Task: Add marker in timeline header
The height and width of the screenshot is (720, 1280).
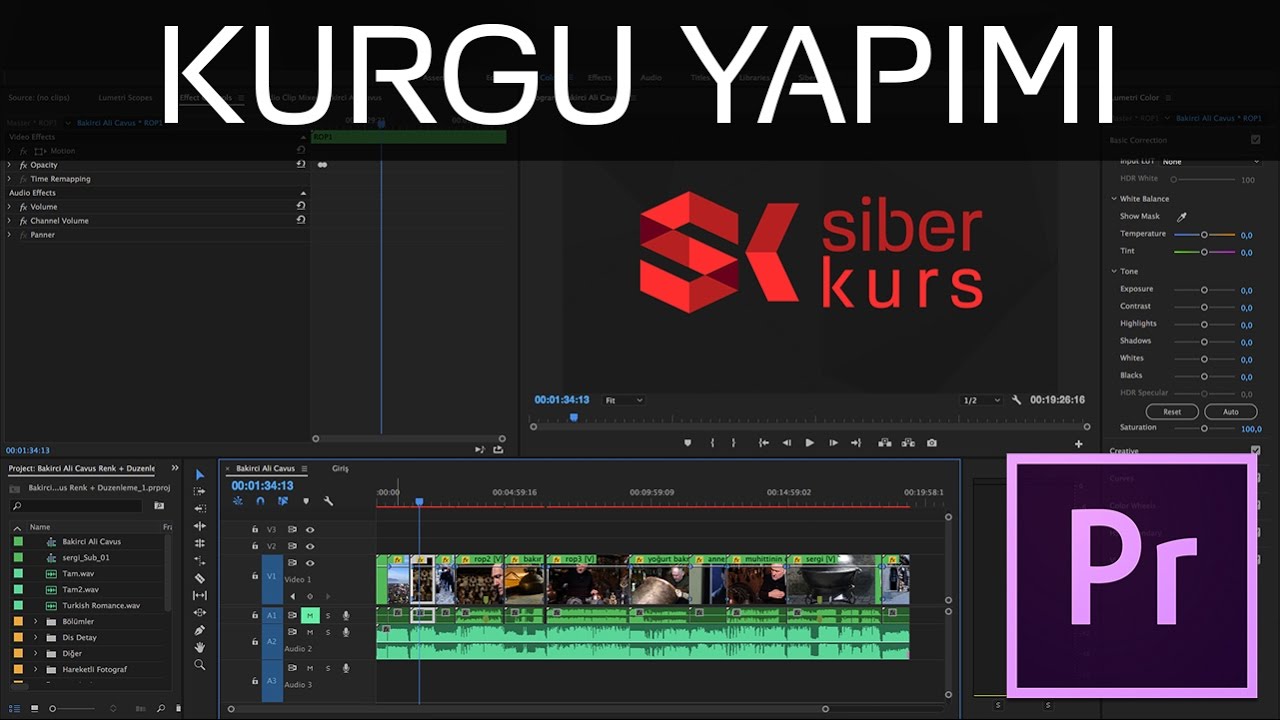Action: pos(306,501)
